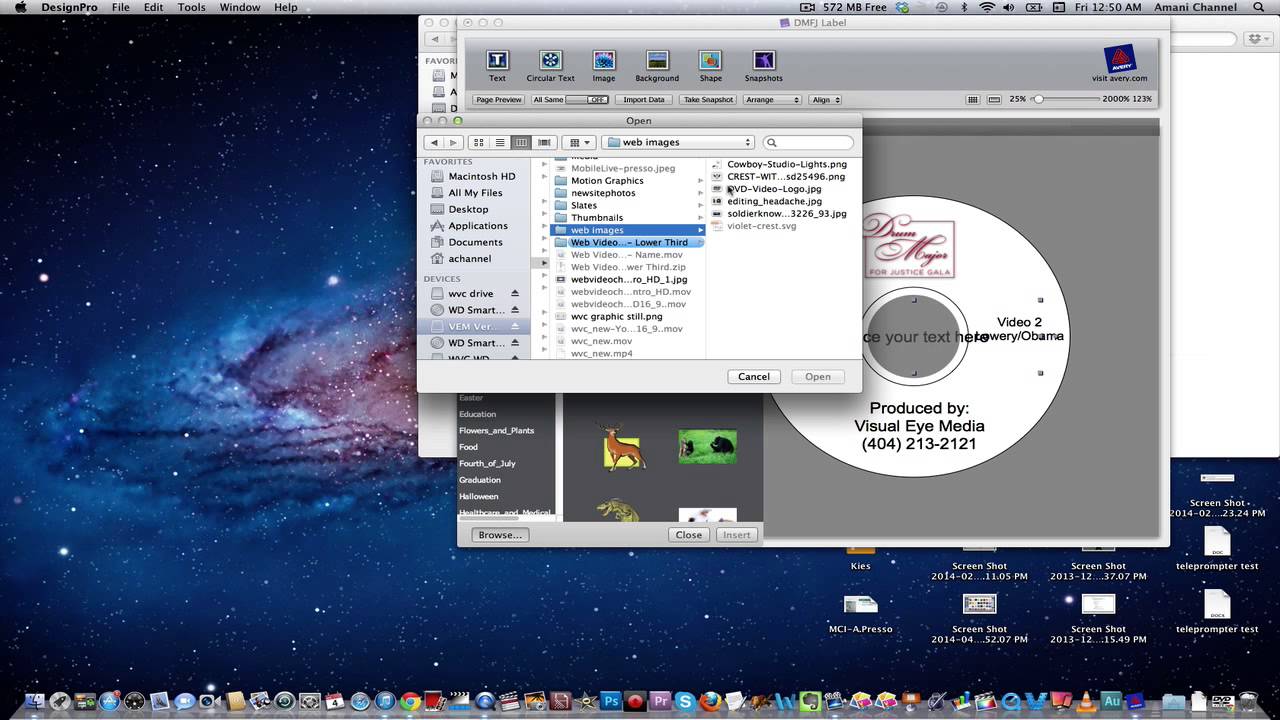This screenshot has width=1280, height=720.
Task: Click the Take Snapshot button
Action: 708,100
